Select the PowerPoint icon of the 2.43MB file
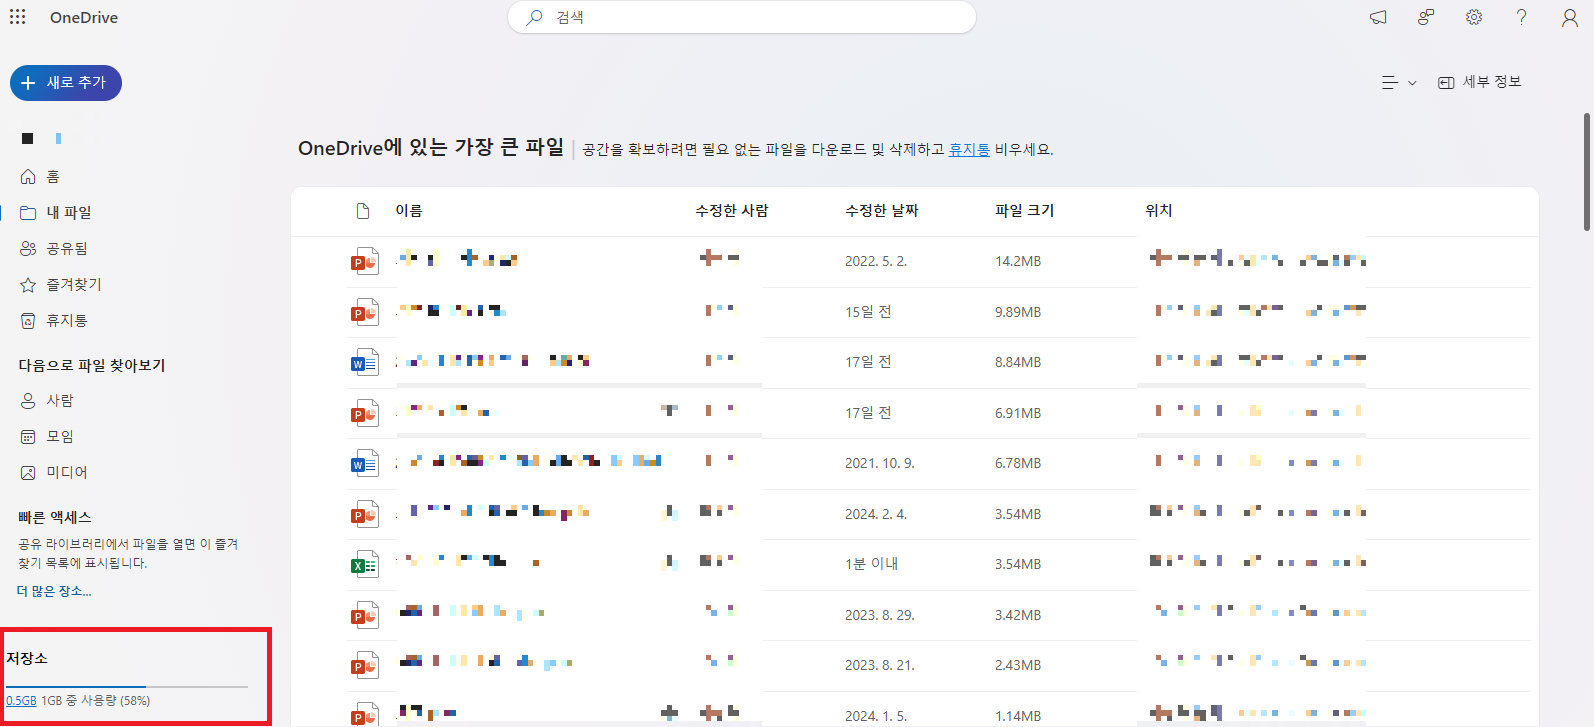Viewport: 1594px width, 727px height. tap(364, 665)
